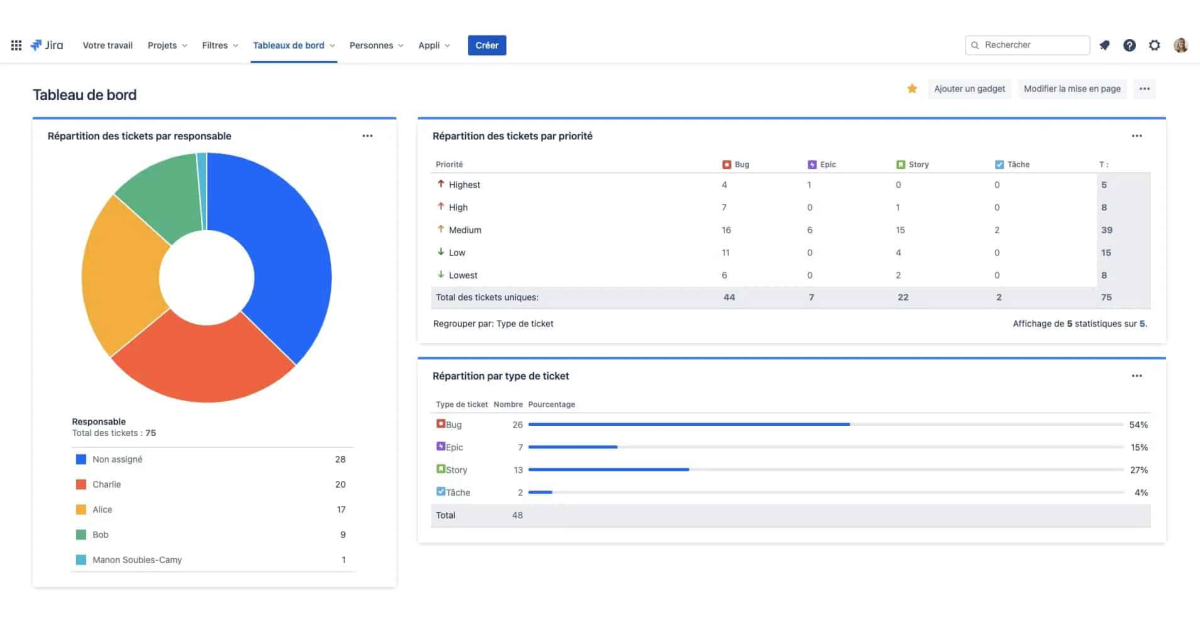Image resolution: width=1200 pixels, height=629 pixels.
Task: Expand the Filtres dropdown menu
Action: pyautogui.click(x=220, y=45)
